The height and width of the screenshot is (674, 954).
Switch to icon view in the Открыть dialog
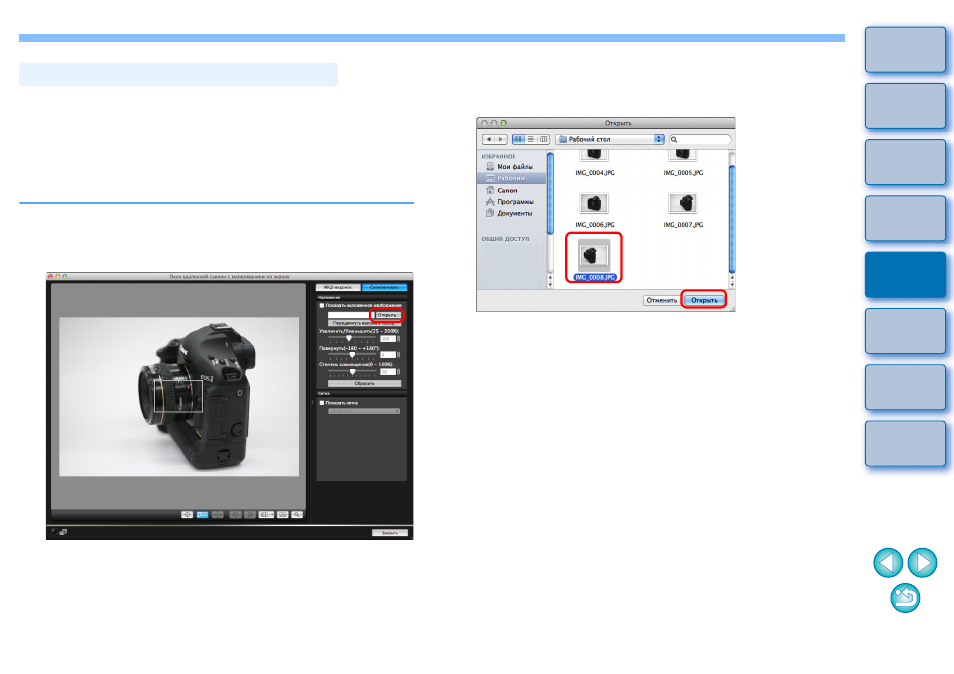518,139
